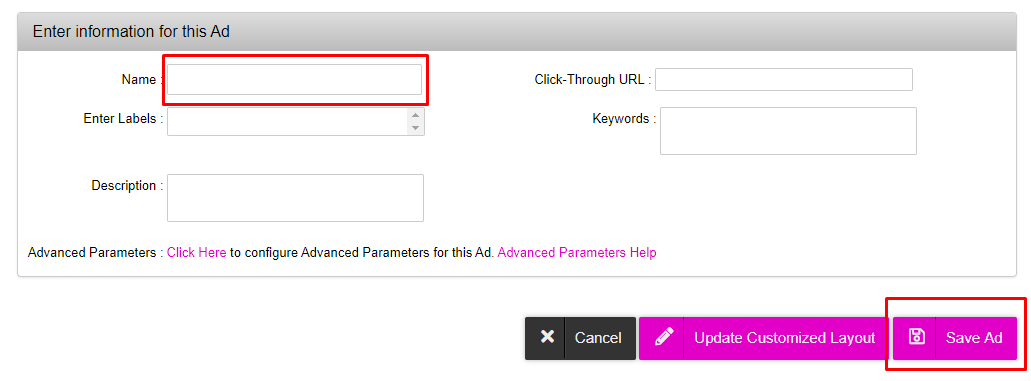Focus the Click-Through URL input field
The image size is (1031, 381).
[784, 80]
